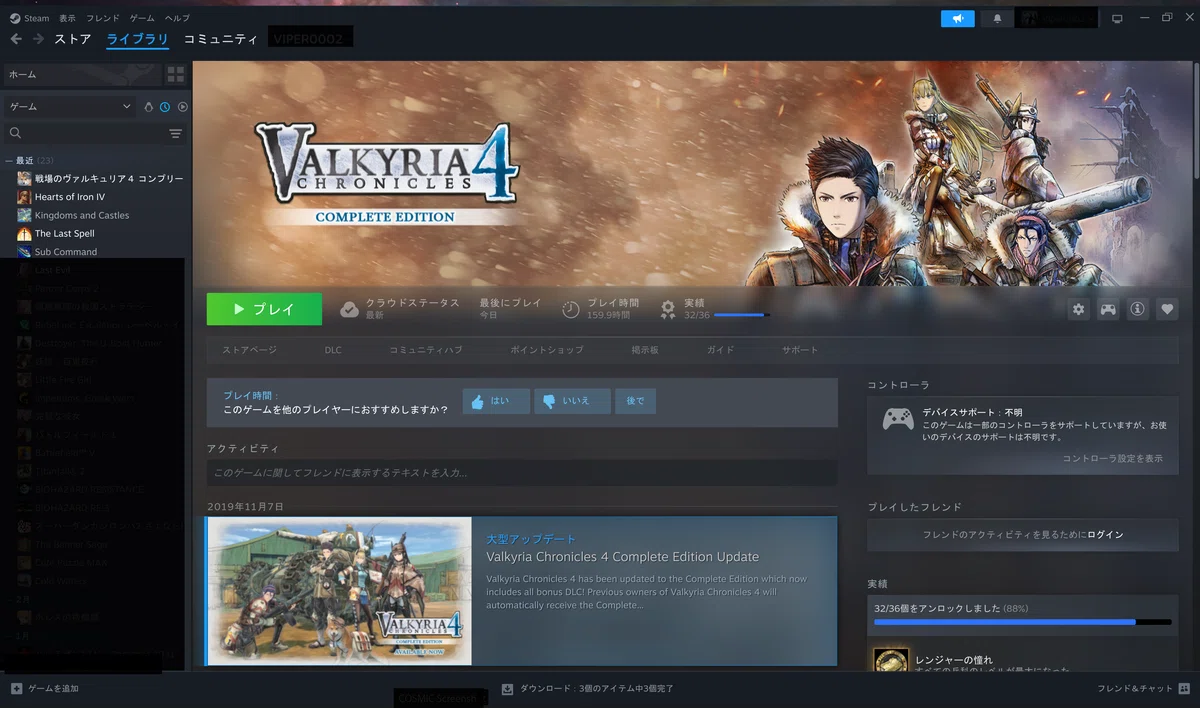
Task: Open Steam logo menu
Action: pyautogui.click(x=29, y=18)
